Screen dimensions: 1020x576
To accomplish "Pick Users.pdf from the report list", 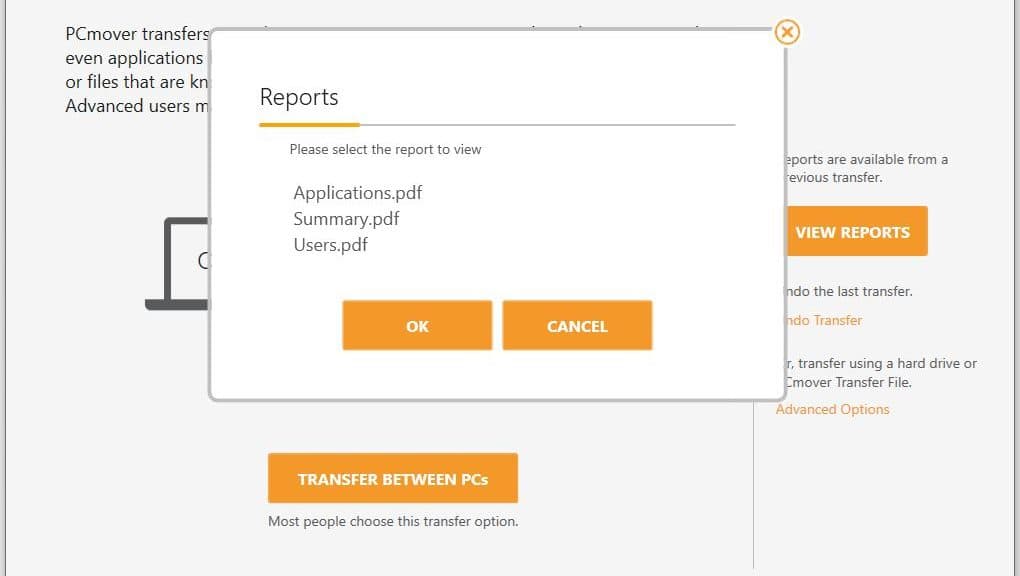I will pyautogui.click(x=330, y=244).
